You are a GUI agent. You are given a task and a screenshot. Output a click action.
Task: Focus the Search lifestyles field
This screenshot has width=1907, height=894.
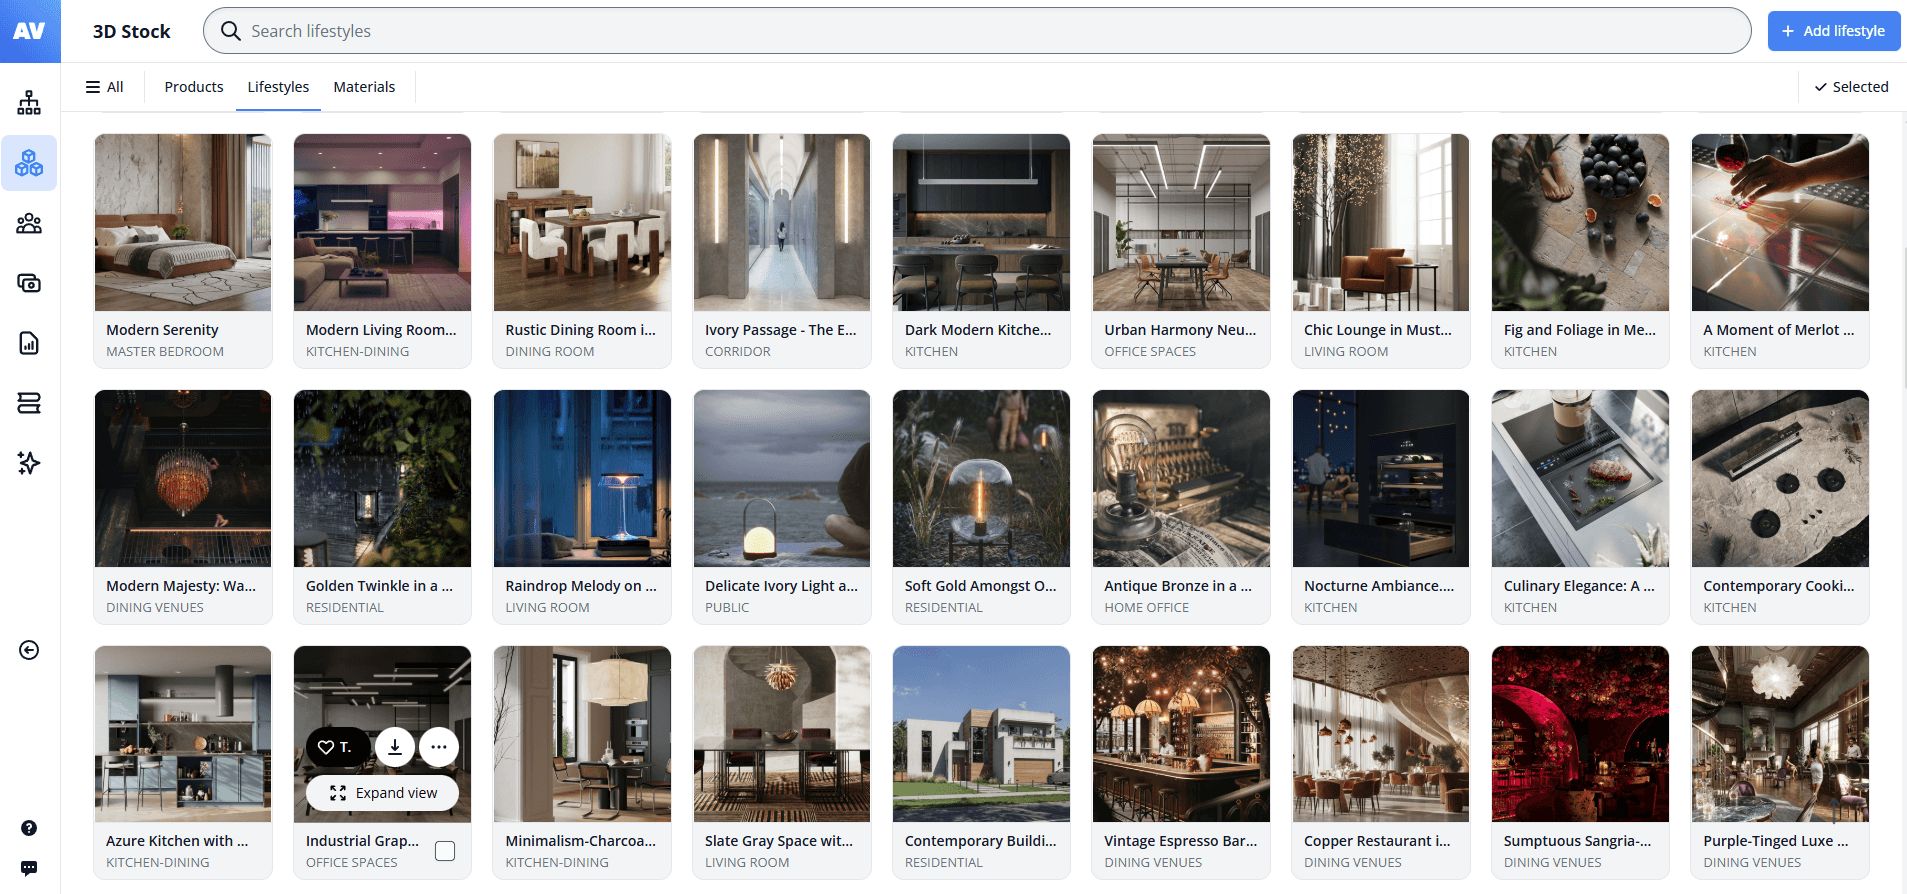[x=977, y=31]
